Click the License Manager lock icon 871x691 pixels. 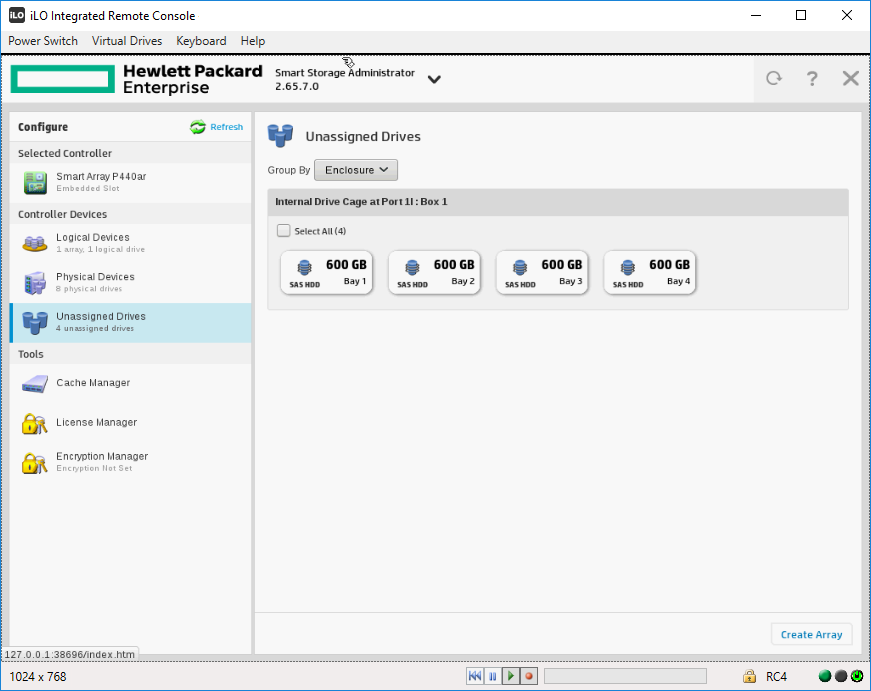click(34, 424)
